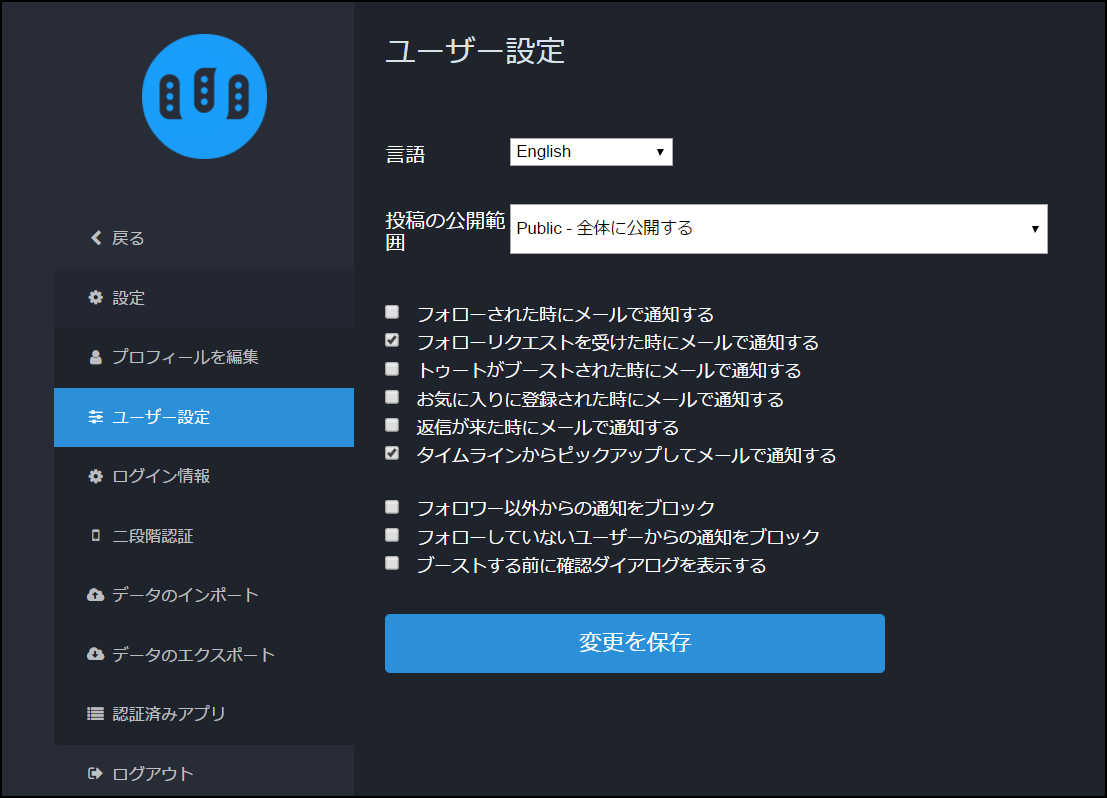Open the 認証済みアプリ menu item
This screenshot has height=798, width=1107.
pos(169,714)
